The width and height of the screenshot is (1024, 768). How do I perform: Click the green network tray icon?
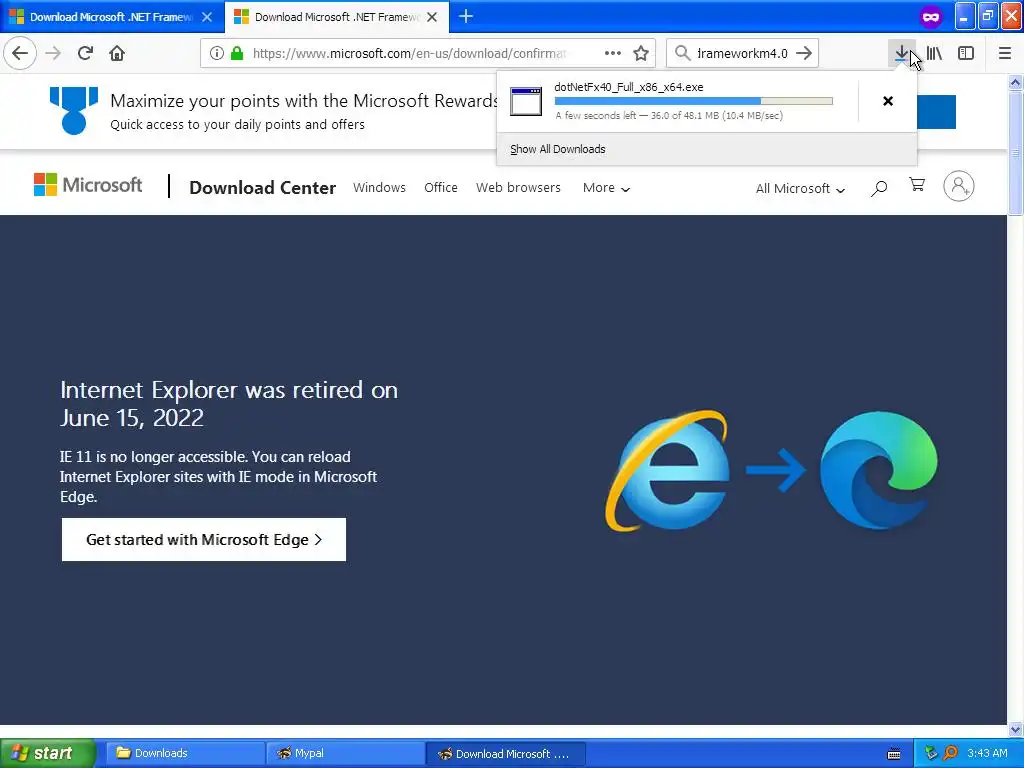tap(931, 753)
